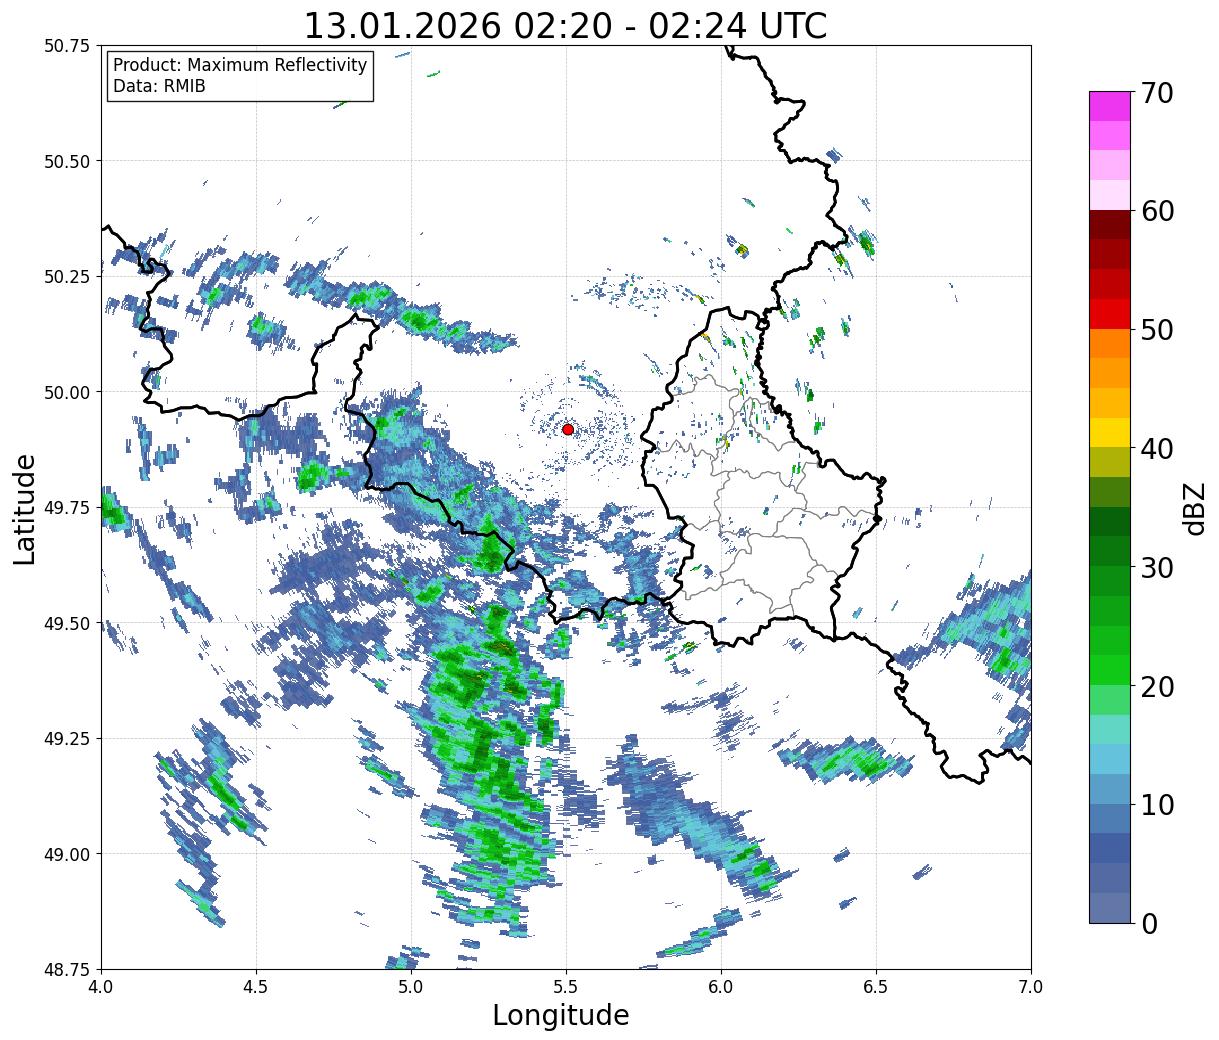Click the colorbar tick label 40
The height and width of the screenshot is (1040, 1219).
(1157, 448)
